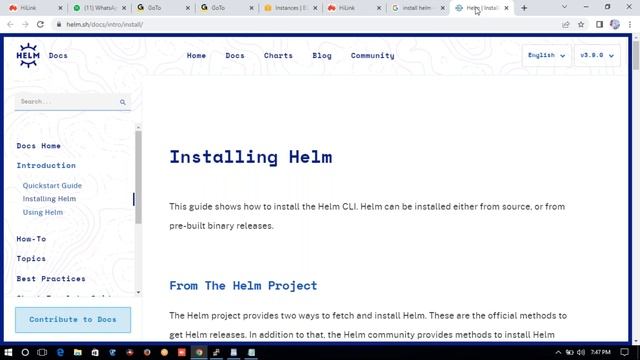Open the Blog nav item
This screenshot has height=360, width=640.
coord(322,56)
